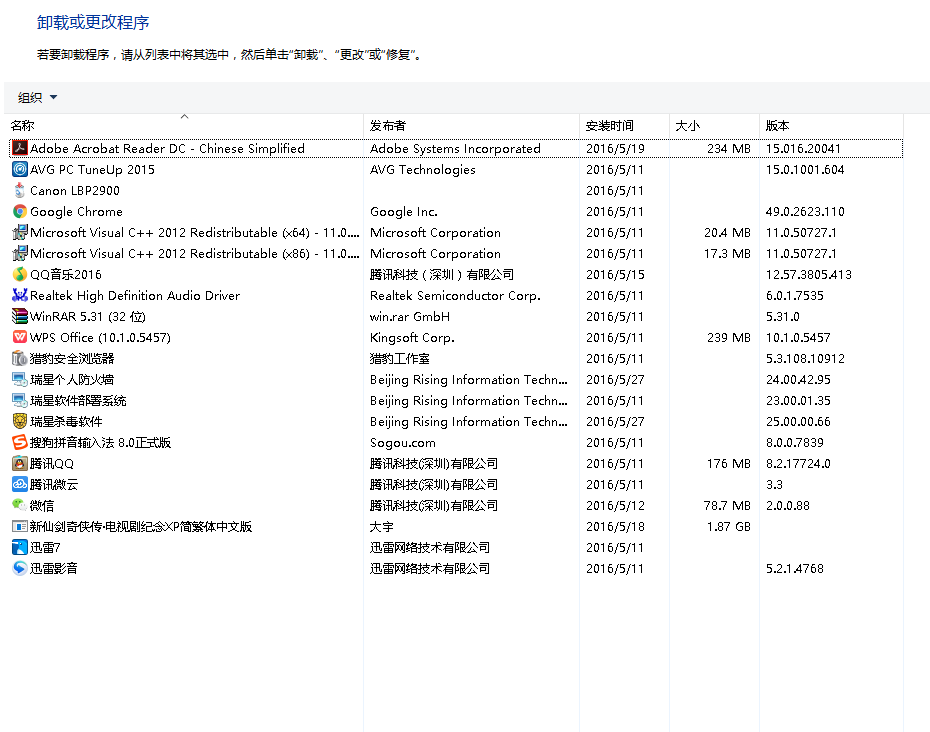Click publisher 大宇
This screenshot has height=732, width=930.
coord(381,527)
